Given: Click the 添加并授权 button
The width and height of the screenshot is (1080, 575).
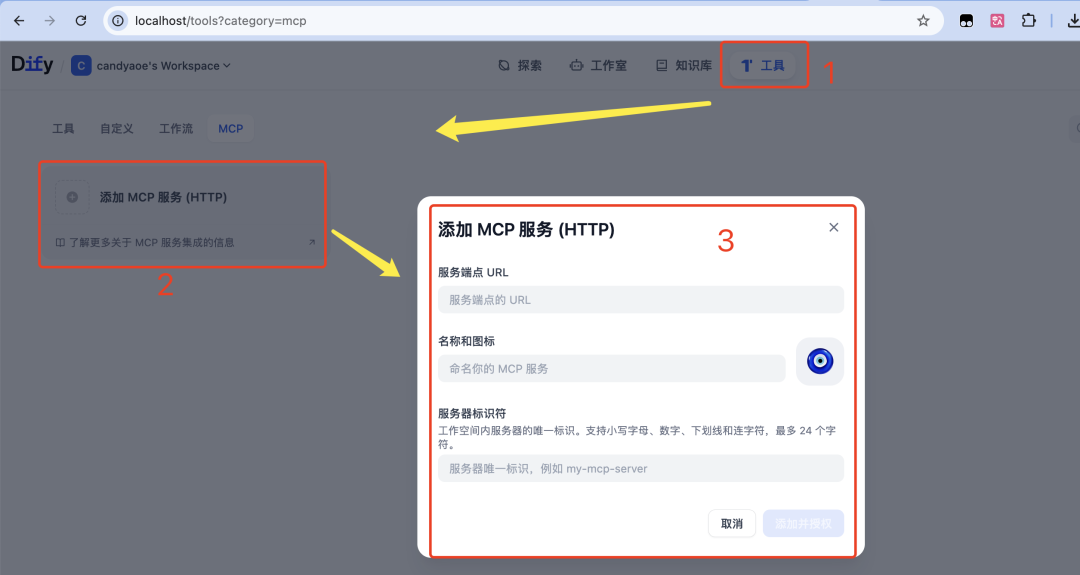Looking at the screenshot, I should 803,523.
